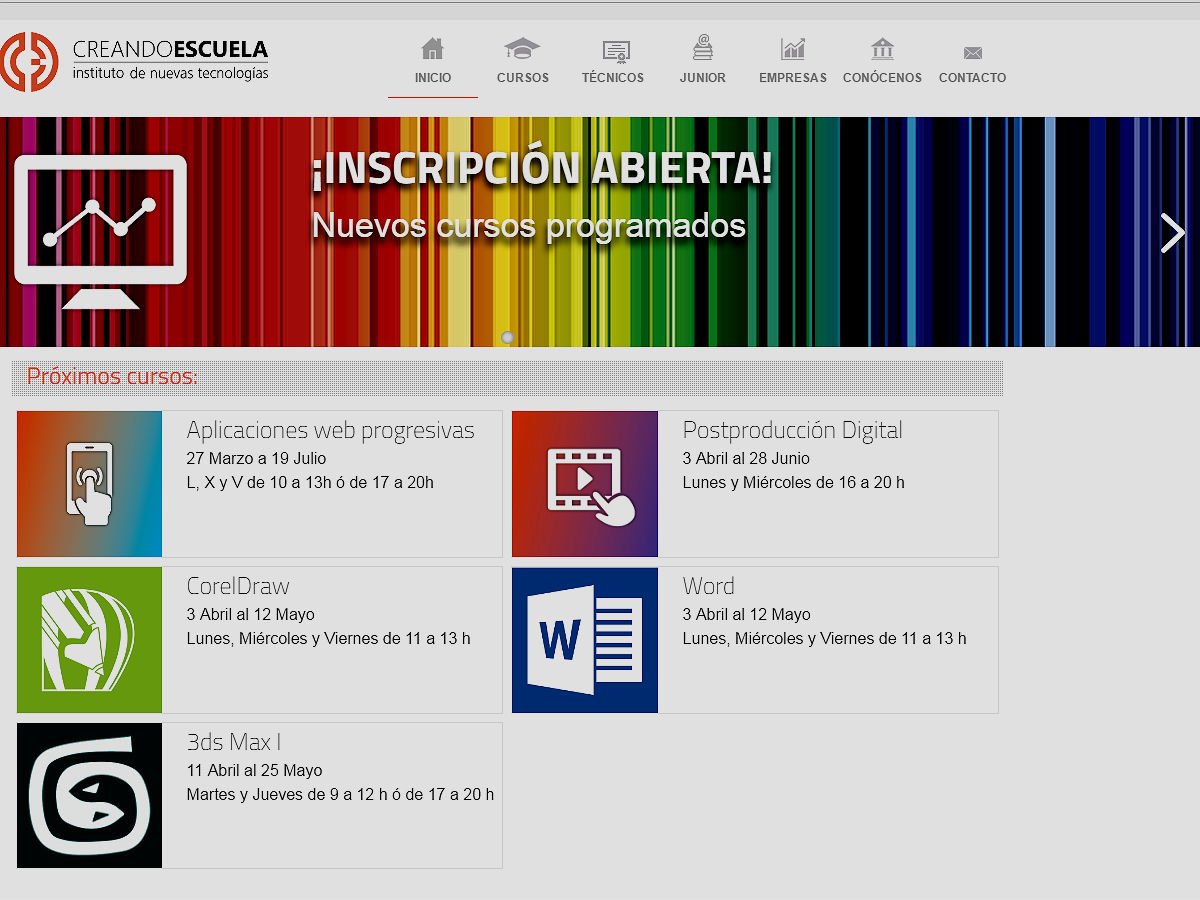The width and height of the screenshot is (1200, 900).
Task: Open the CorelDraw balloon thumbnail
Action: 89,640
